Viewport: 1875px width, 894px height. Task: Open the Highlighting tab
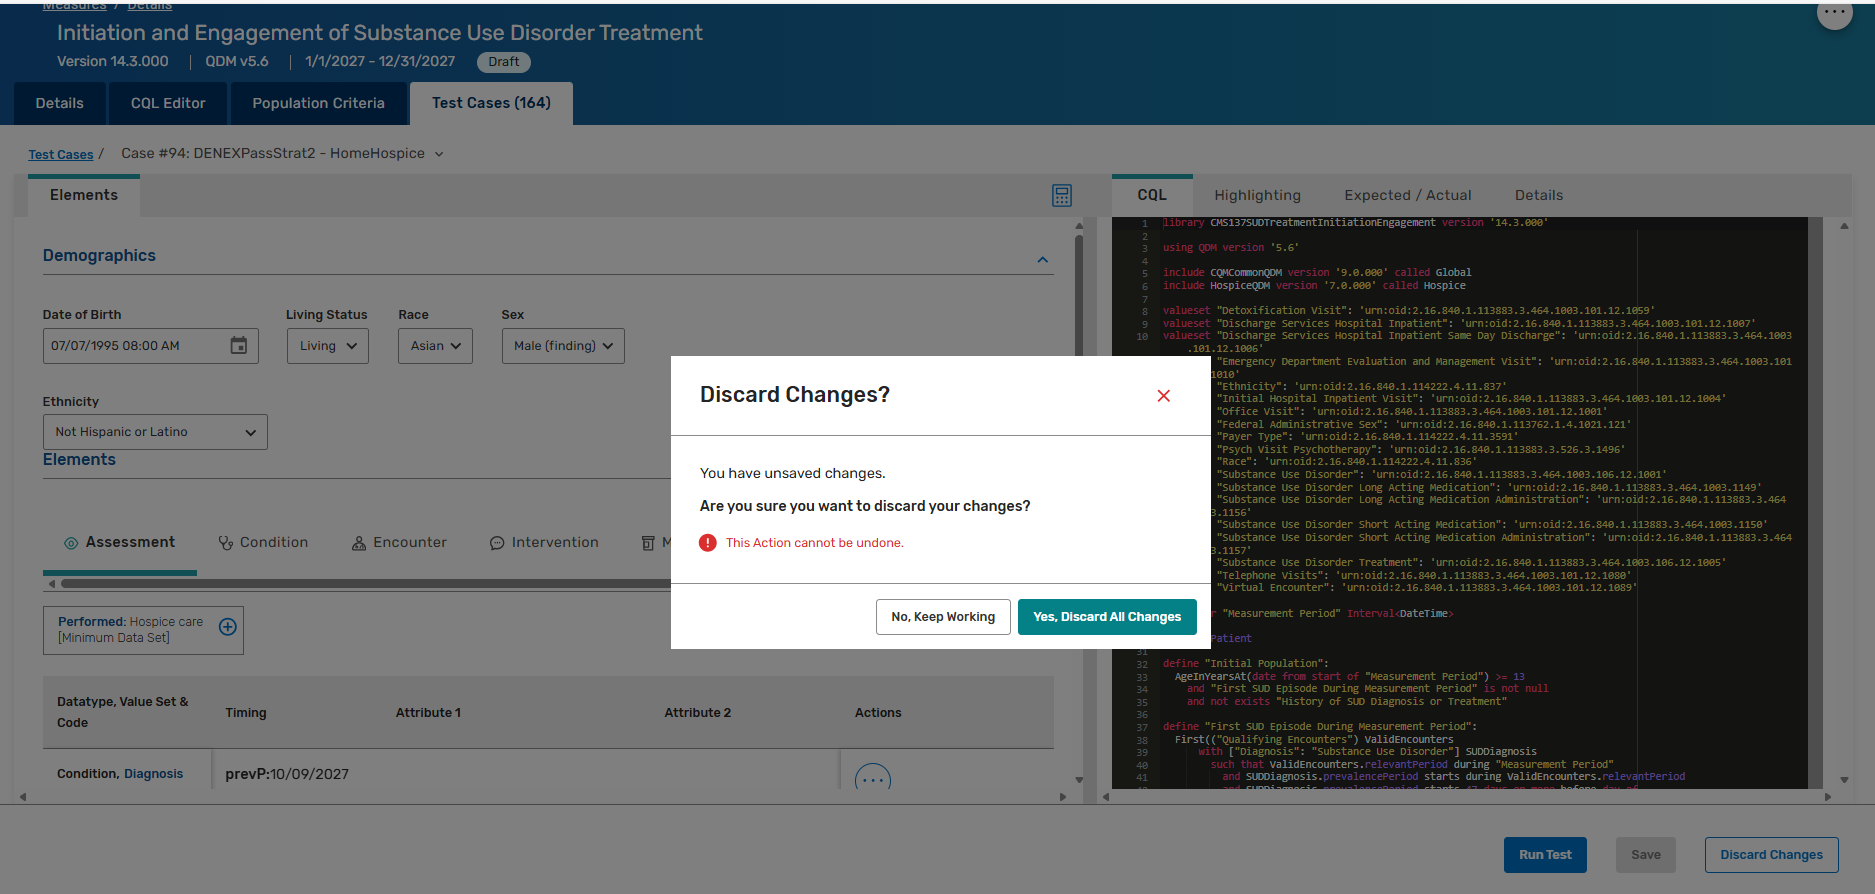pyautogui.click(x=1257, y=196)
